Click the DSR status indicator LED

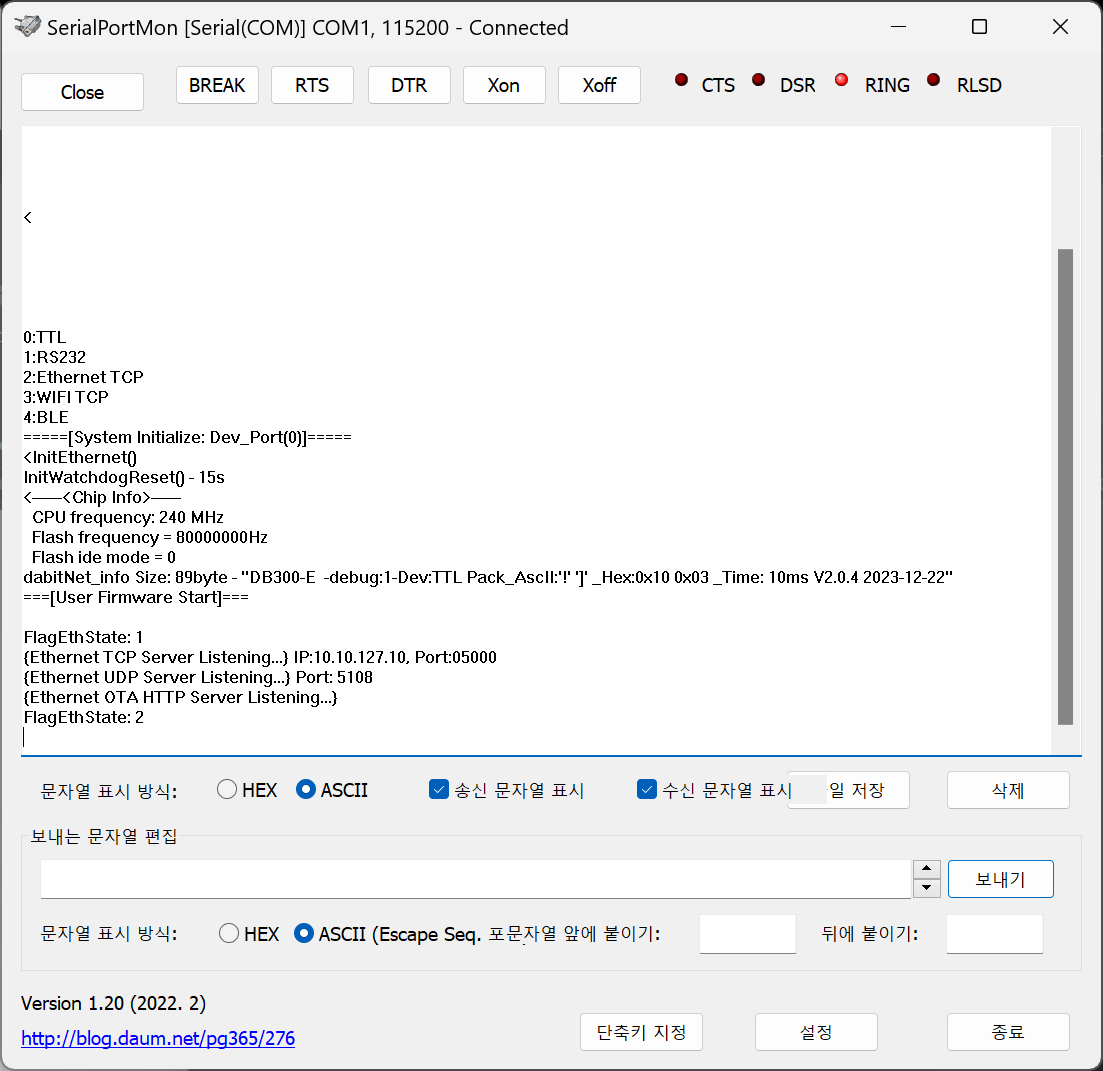[x=759, y=81]
